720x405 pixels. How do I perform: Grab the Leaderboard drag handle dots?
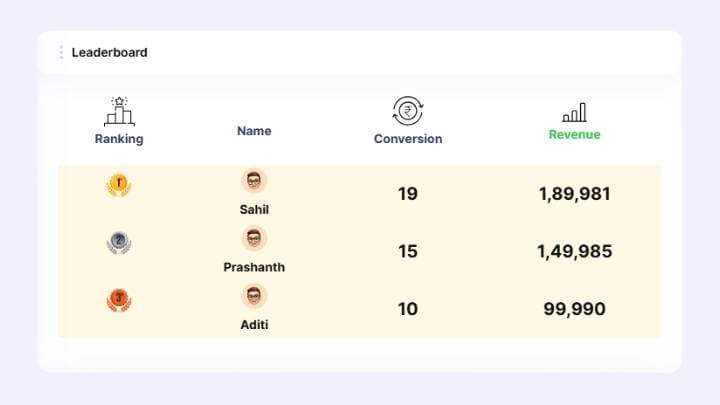[61, 52]
